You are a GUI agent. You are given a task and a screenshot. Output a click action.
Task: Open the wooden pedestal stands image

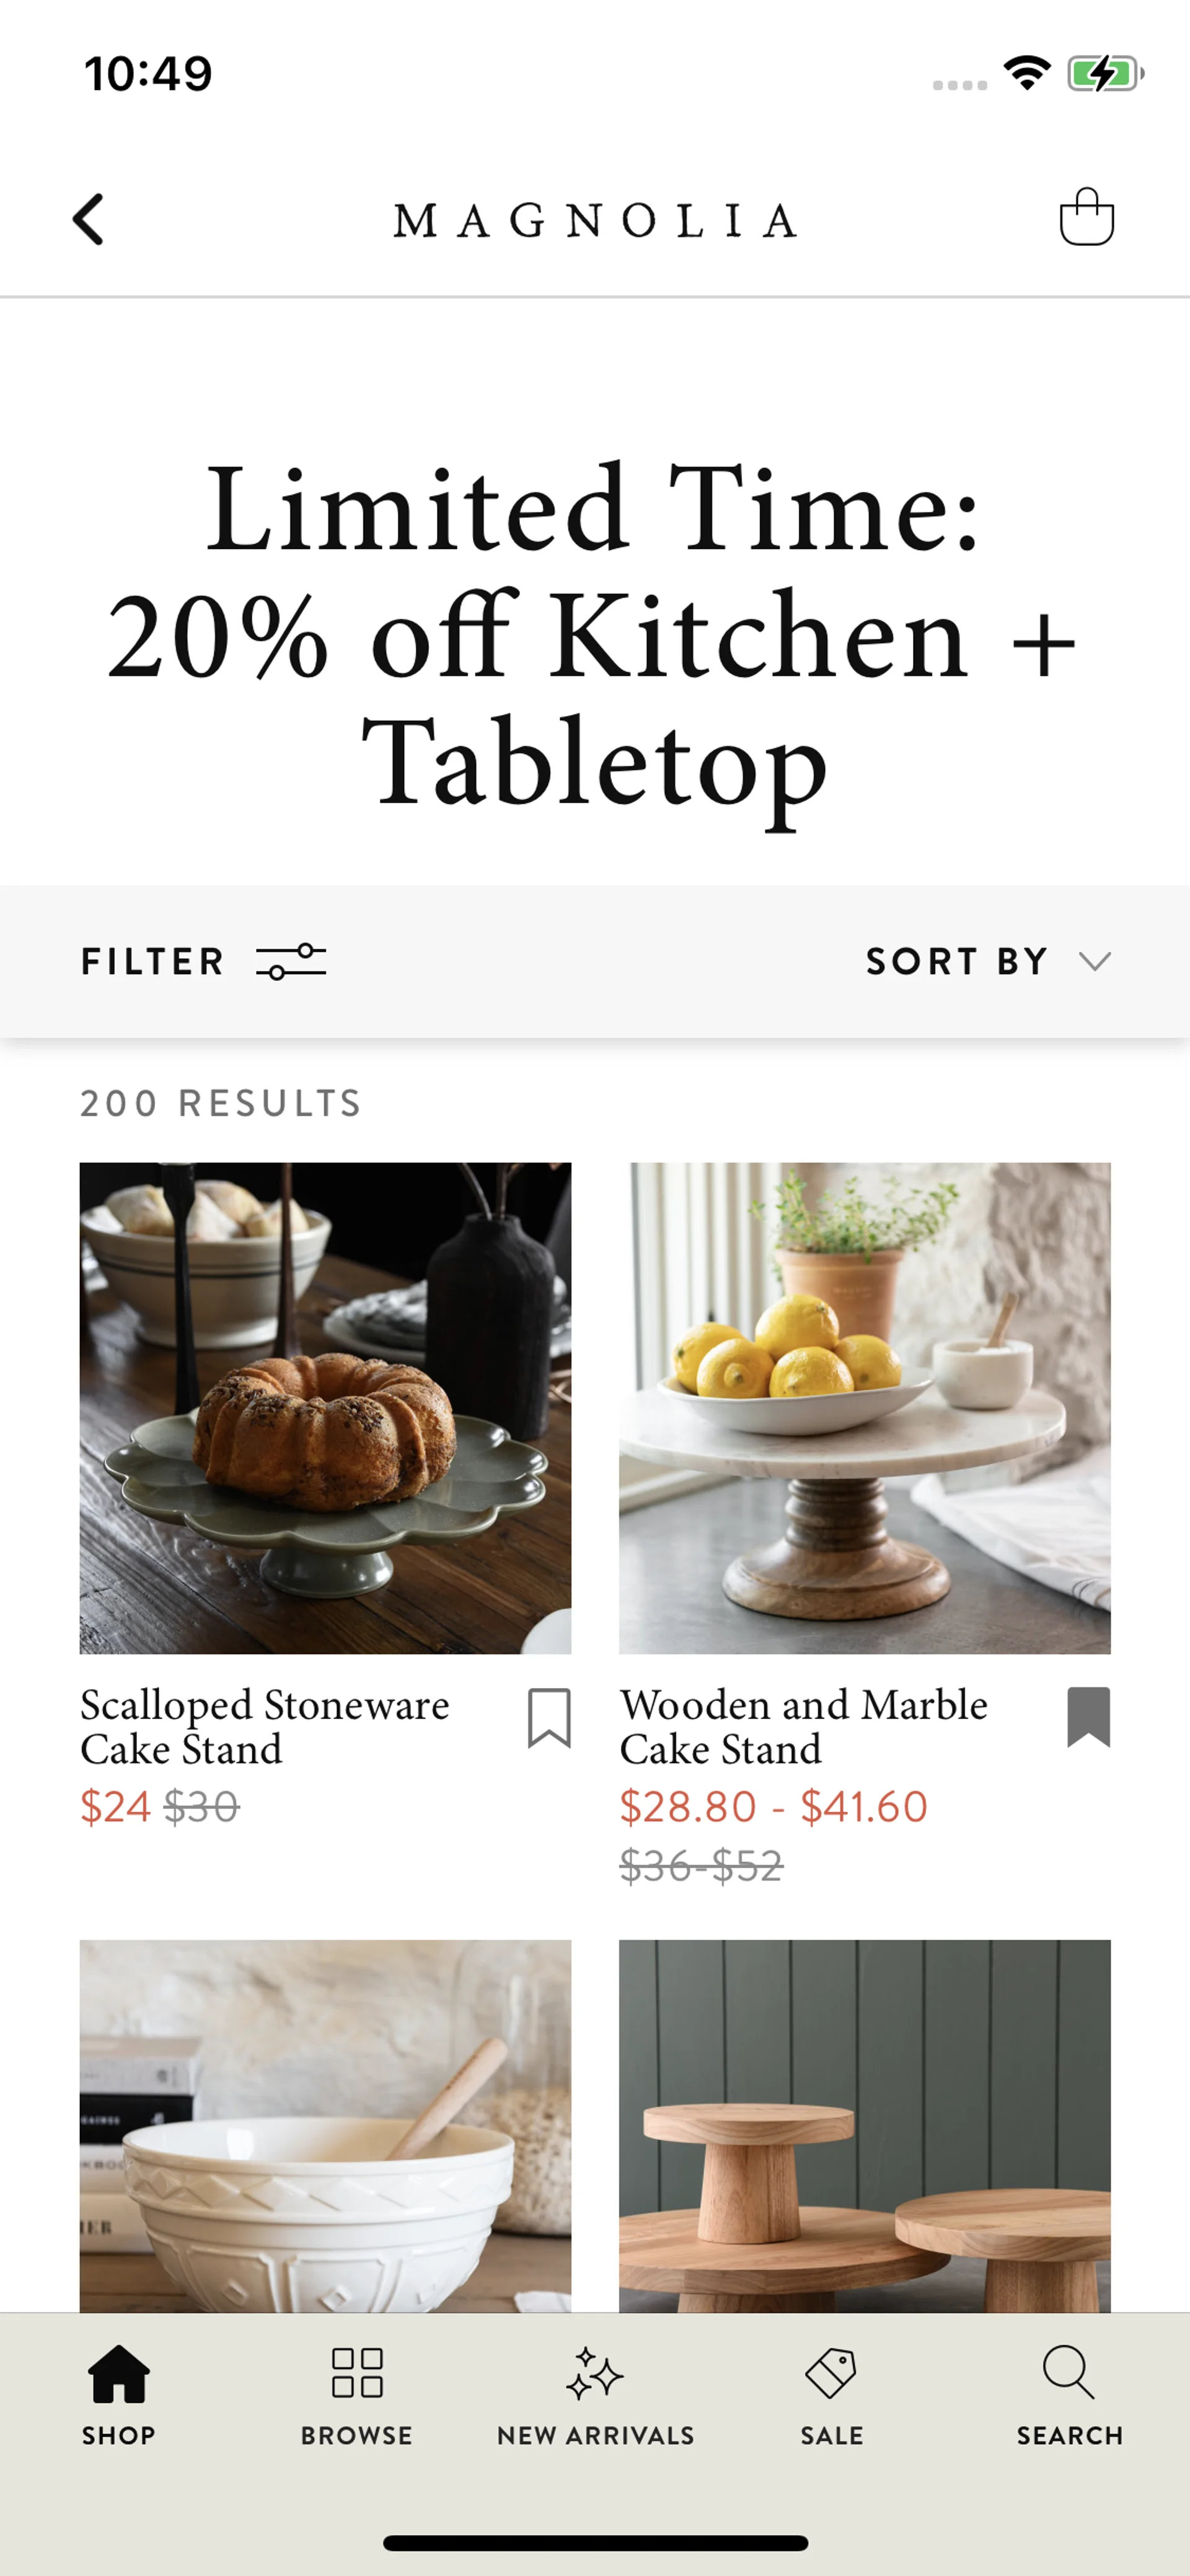click(x=864, y=2125)
